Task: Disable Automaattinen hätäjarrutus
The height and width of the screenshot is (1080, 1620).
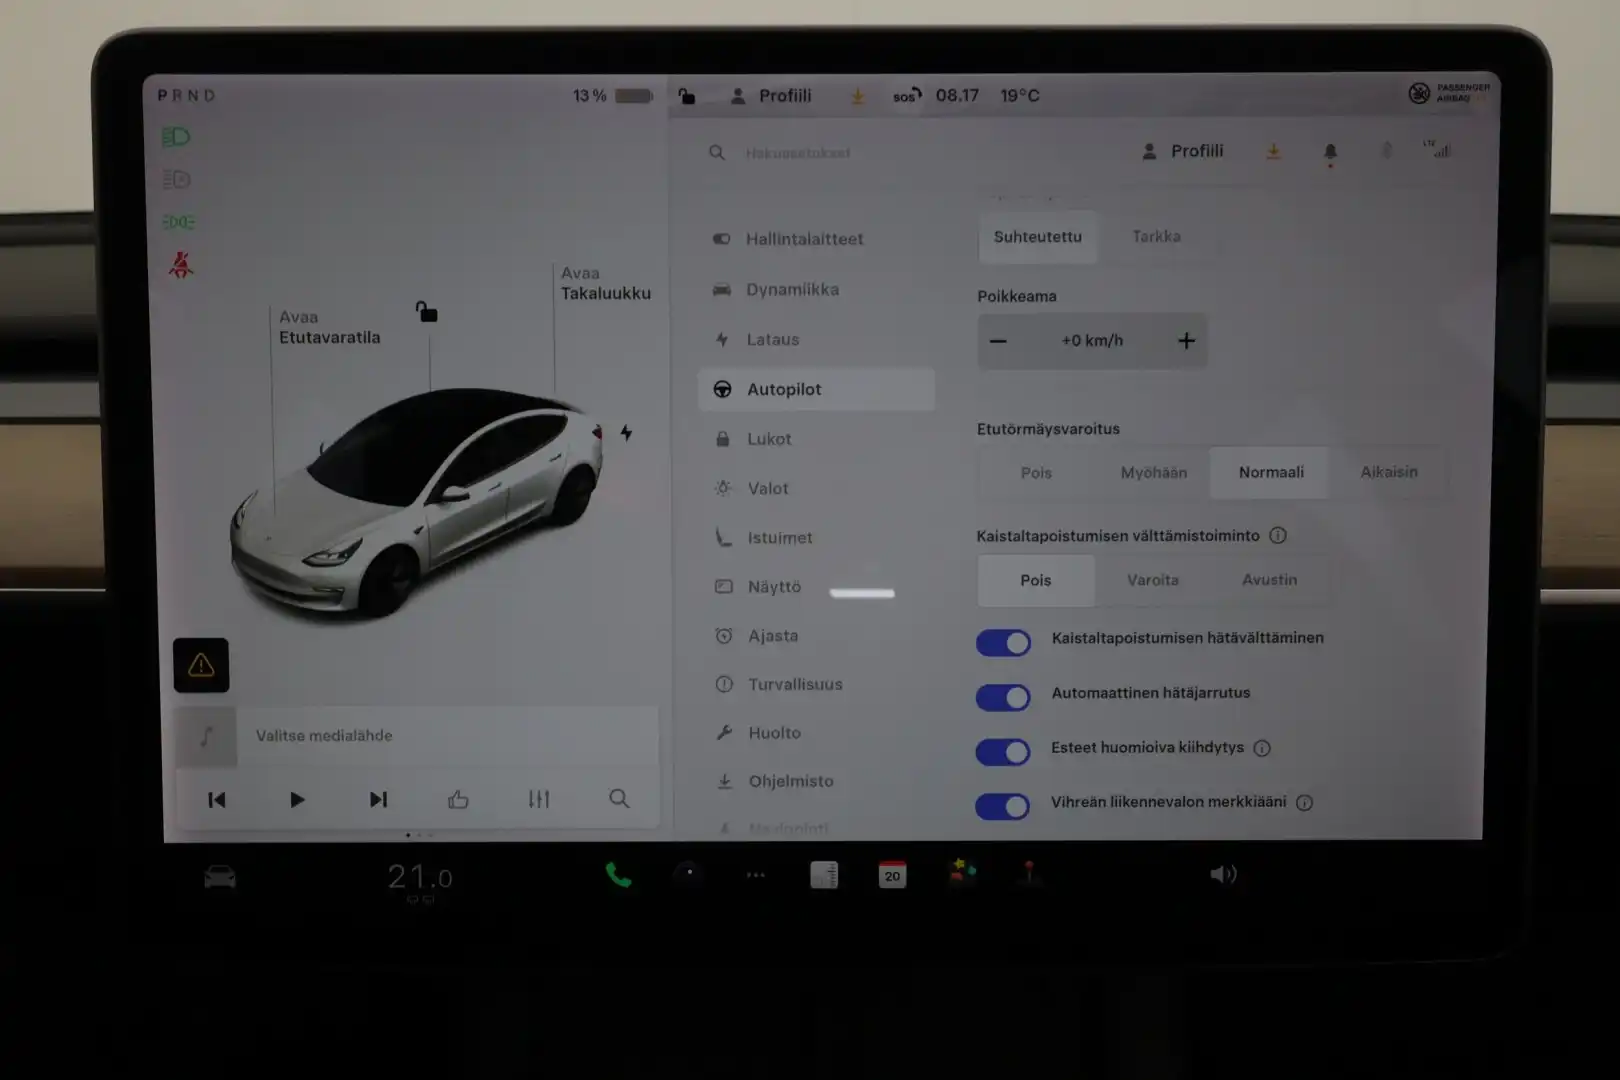Action: click(x=1003, y=697)
